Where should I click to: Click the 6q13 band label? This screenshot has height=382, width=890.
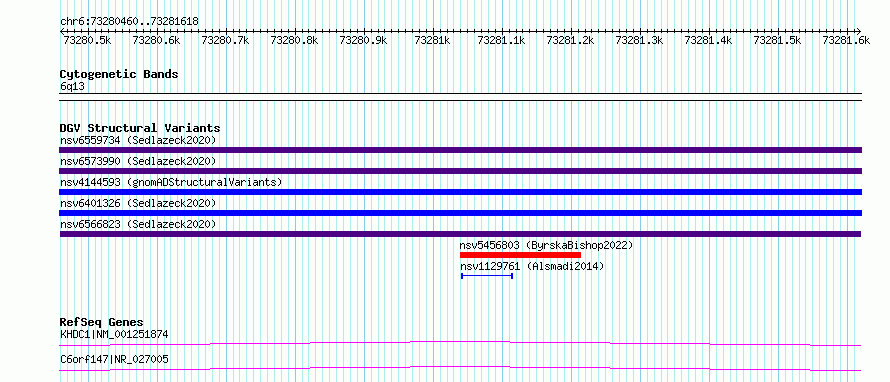click(x=72, y=87)
